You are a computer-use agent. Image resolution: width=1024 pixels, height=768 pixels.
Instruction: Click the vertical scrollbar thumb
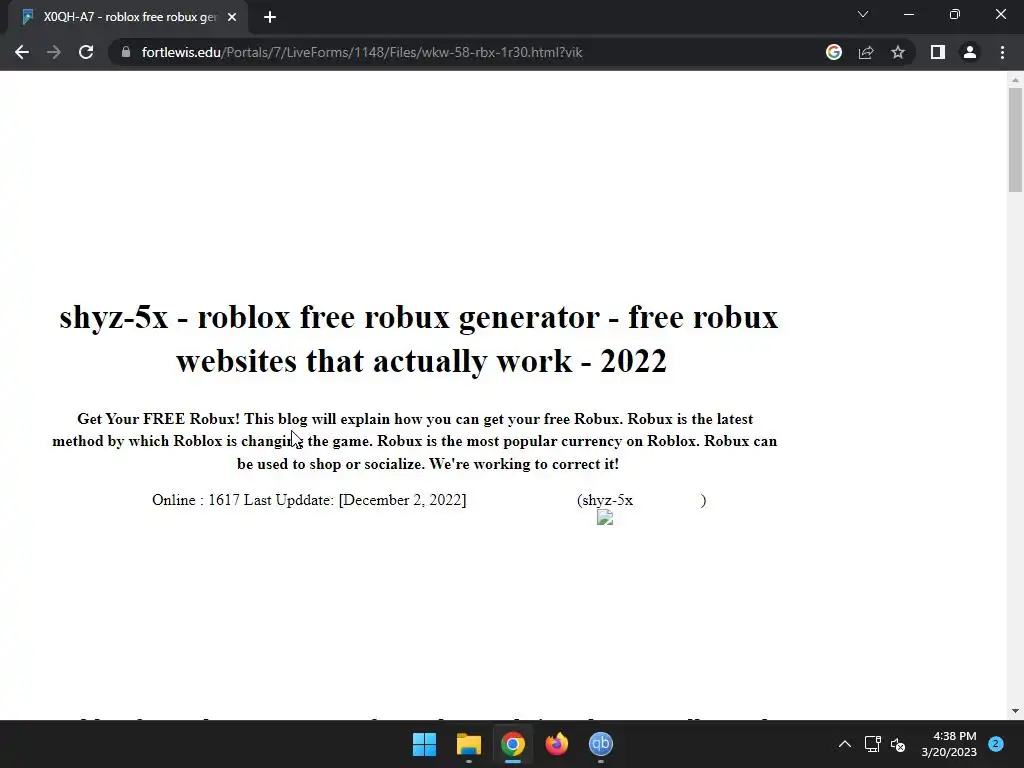(x=1015, y=139)
